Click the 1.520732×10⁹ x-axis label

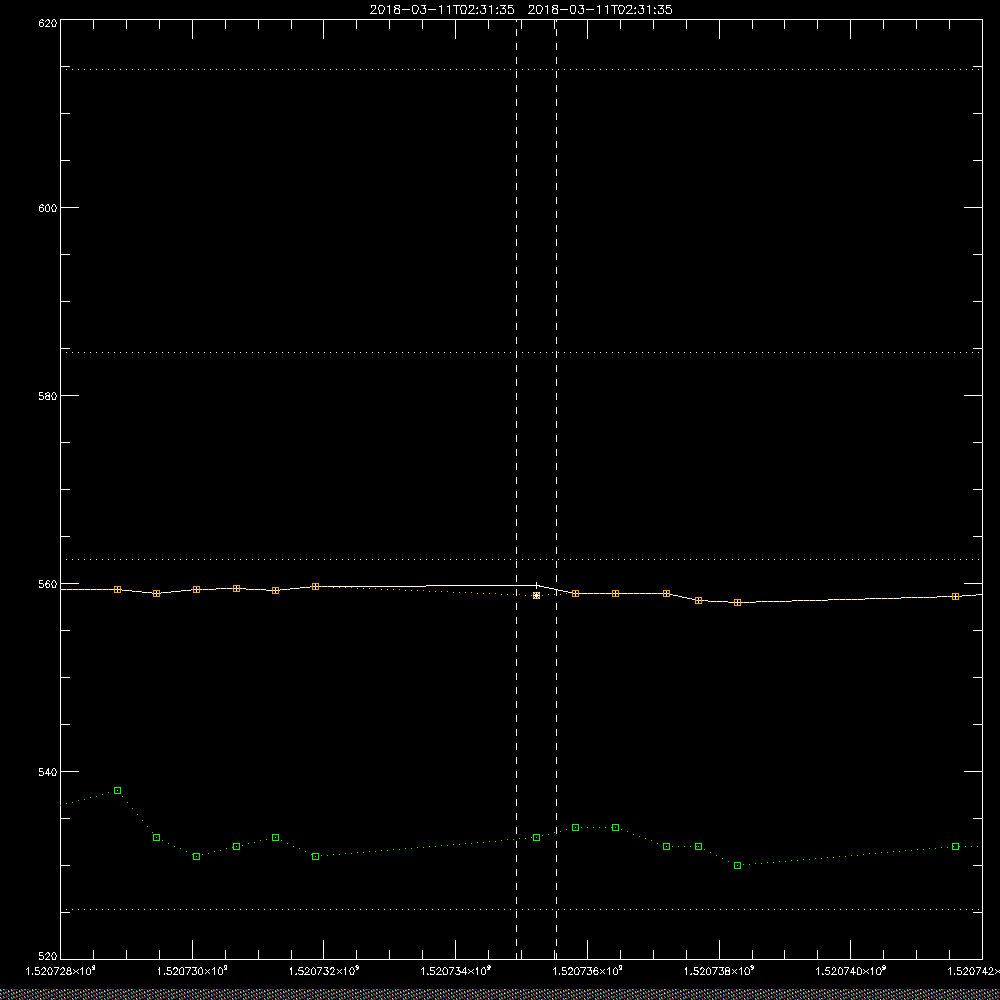[324, 971]
